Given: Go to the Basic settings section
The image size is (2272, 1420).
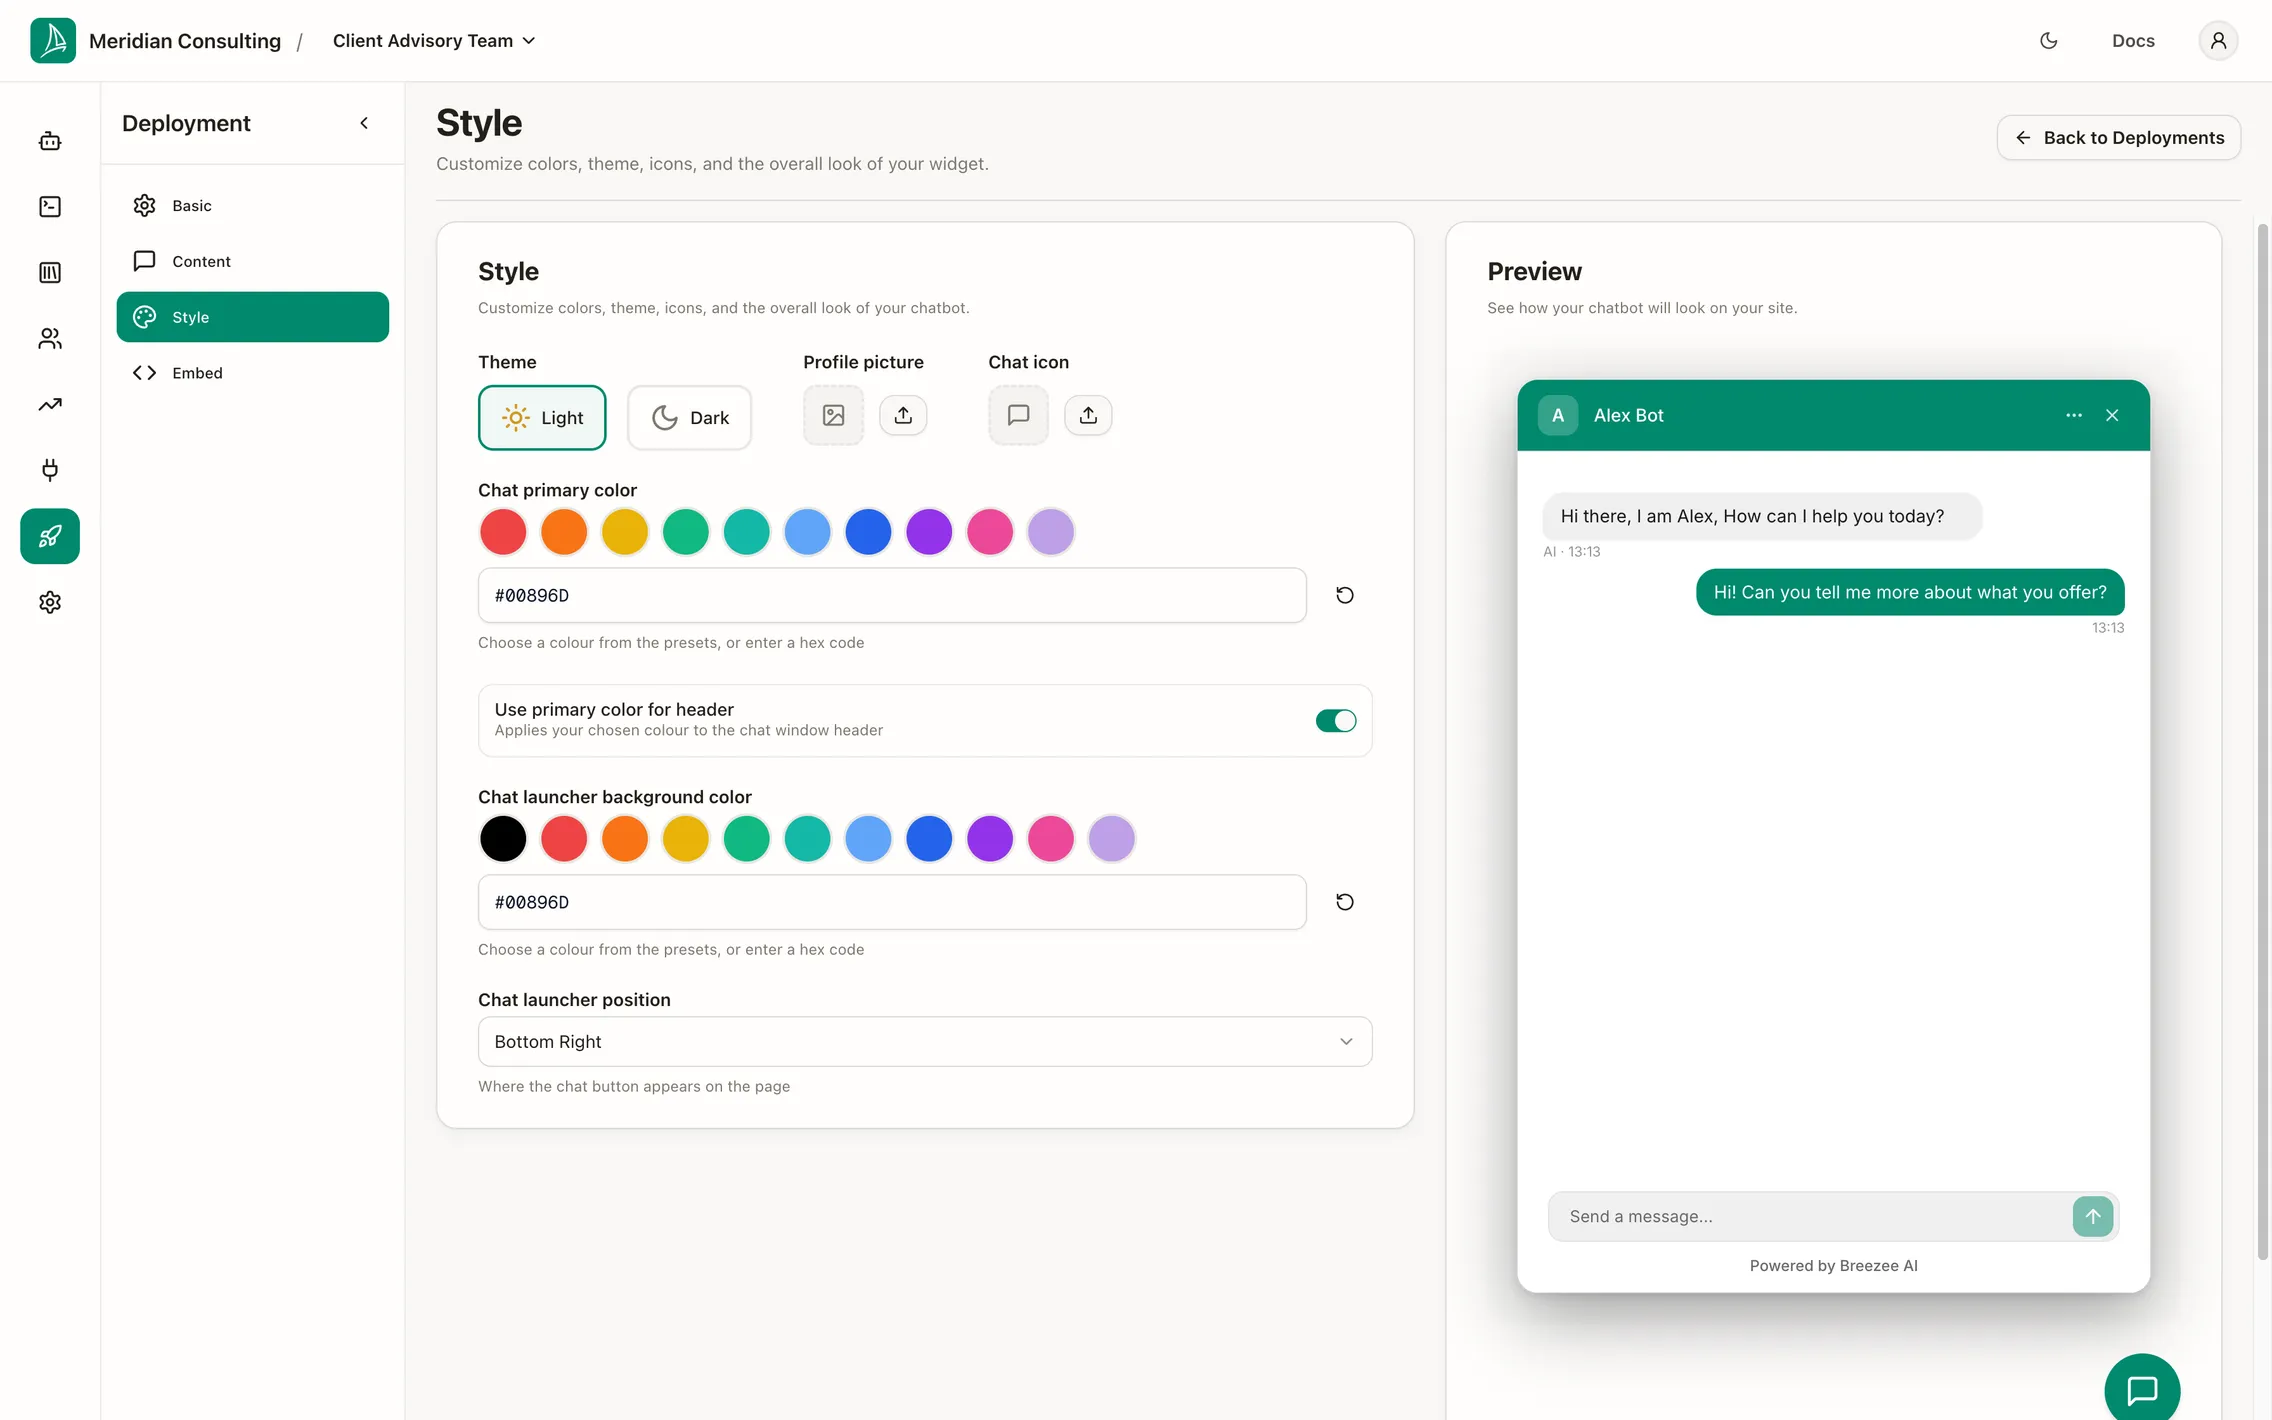Looking at the screenshot, I should point(253,205).
